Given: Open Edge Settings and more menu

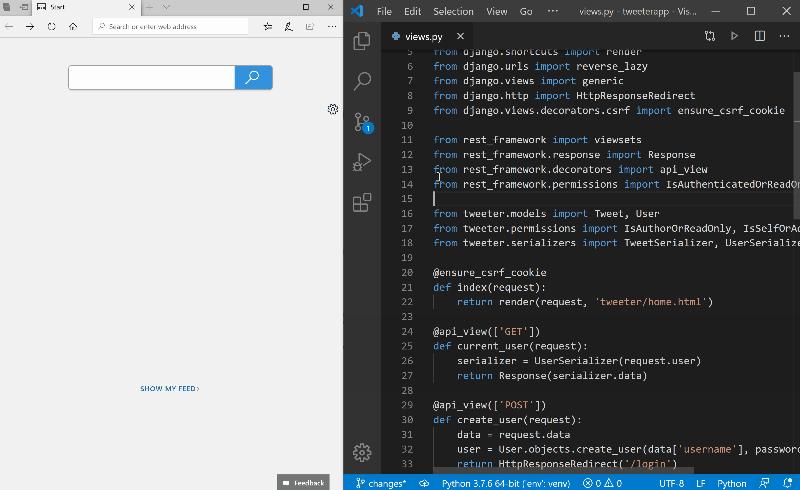Looking at the screenshot, I should click(332, 27).
